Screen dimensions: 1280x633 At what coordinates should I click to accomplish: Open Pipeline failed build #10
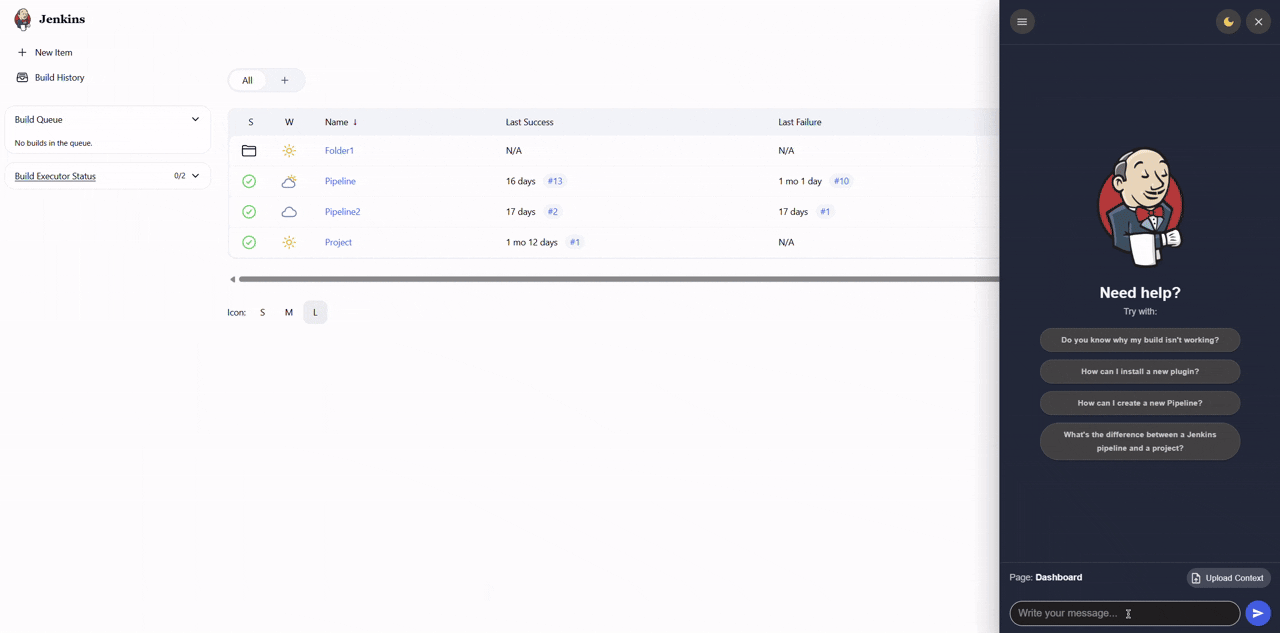(x=841, y=181)
